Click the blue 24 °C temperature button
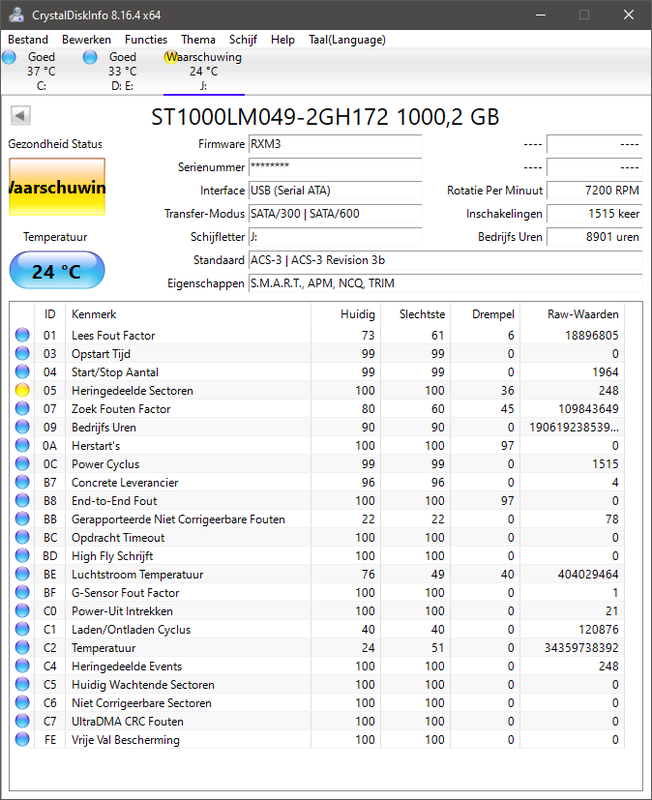The width and height of the screenshot is (652, 800). click(x=56, y=270)
